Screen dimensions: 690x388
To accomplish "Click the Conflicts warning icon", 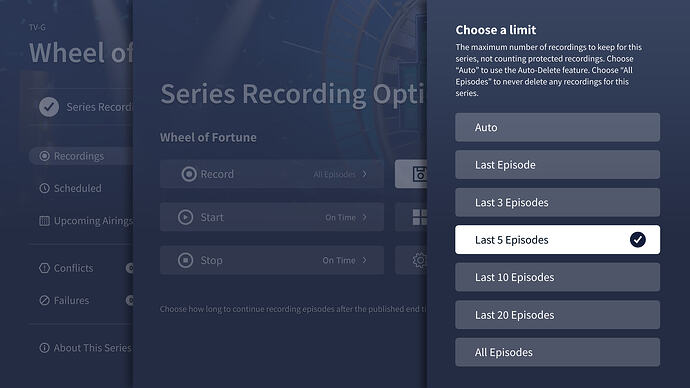I will pos(44,268).
